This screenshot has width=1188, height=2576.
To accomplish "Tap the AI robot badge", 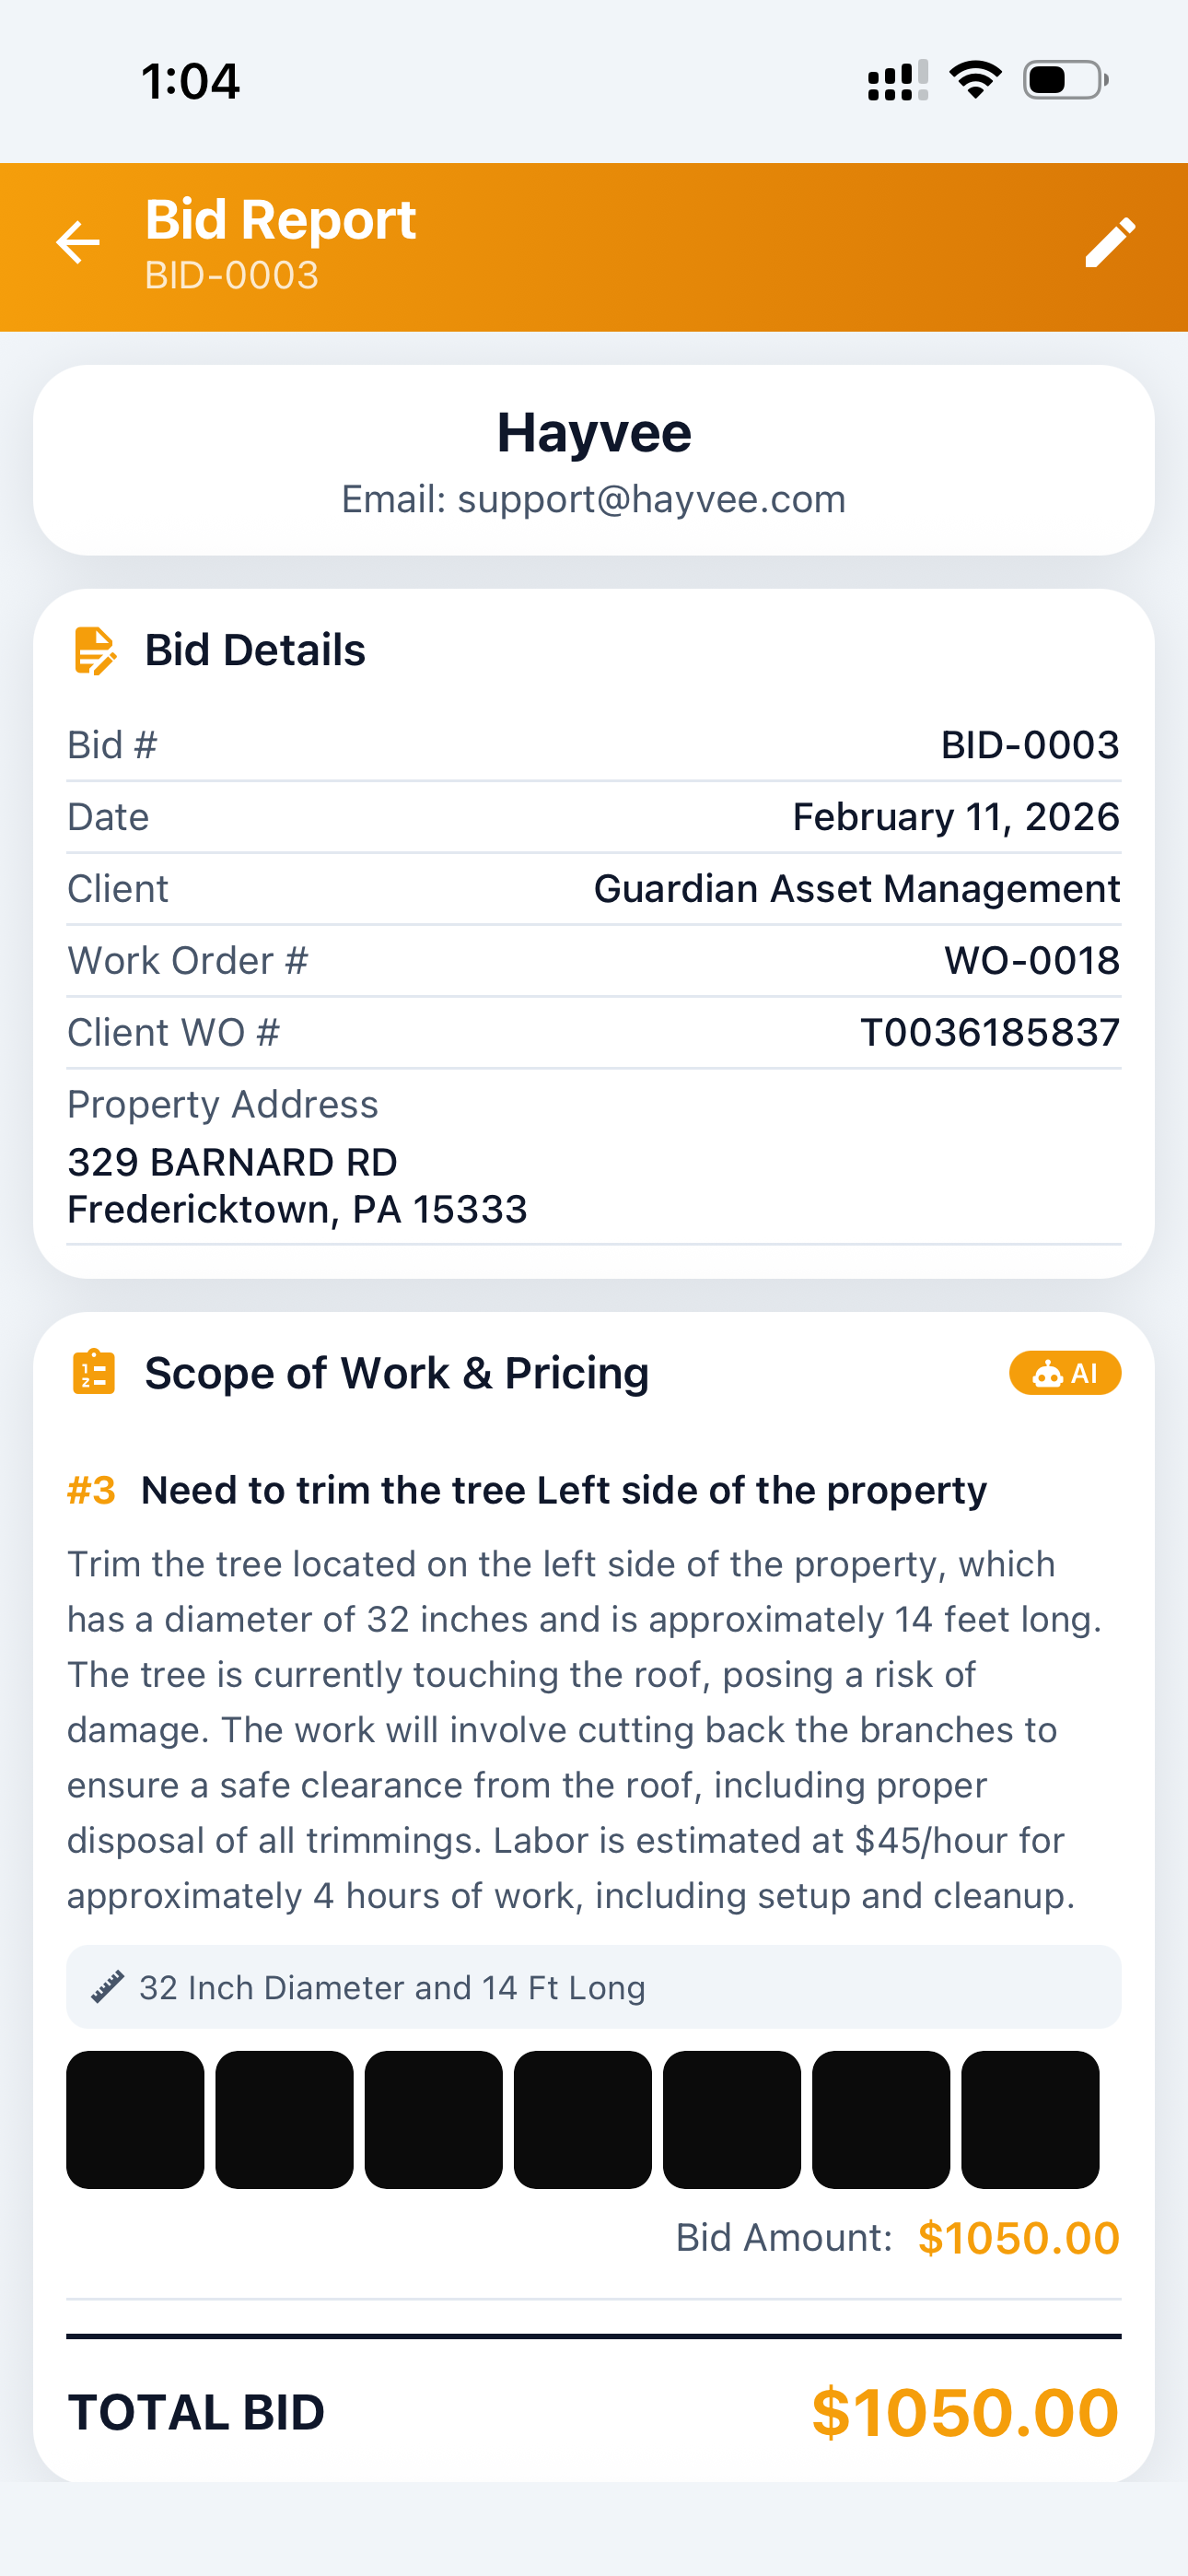I will 1064,1373.
